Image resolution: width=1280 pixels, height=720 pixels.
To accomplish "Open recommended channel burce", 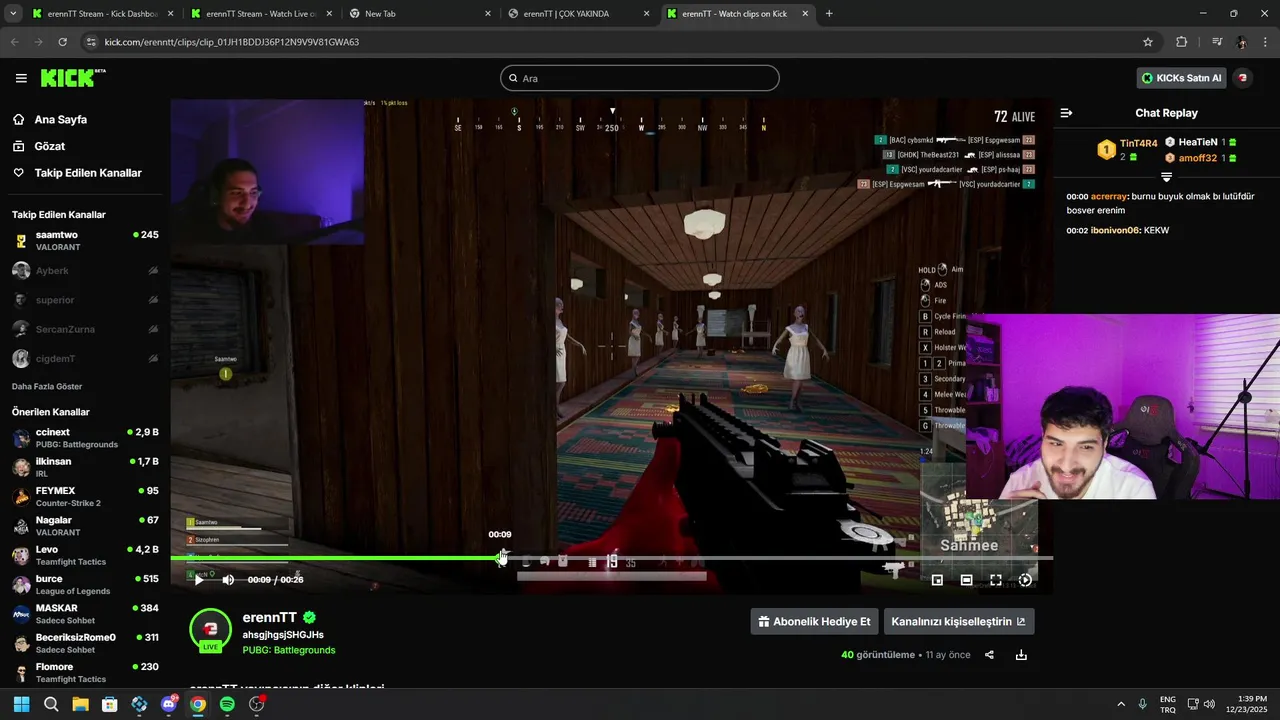I will pyautogui.click(x=85, y=585).
